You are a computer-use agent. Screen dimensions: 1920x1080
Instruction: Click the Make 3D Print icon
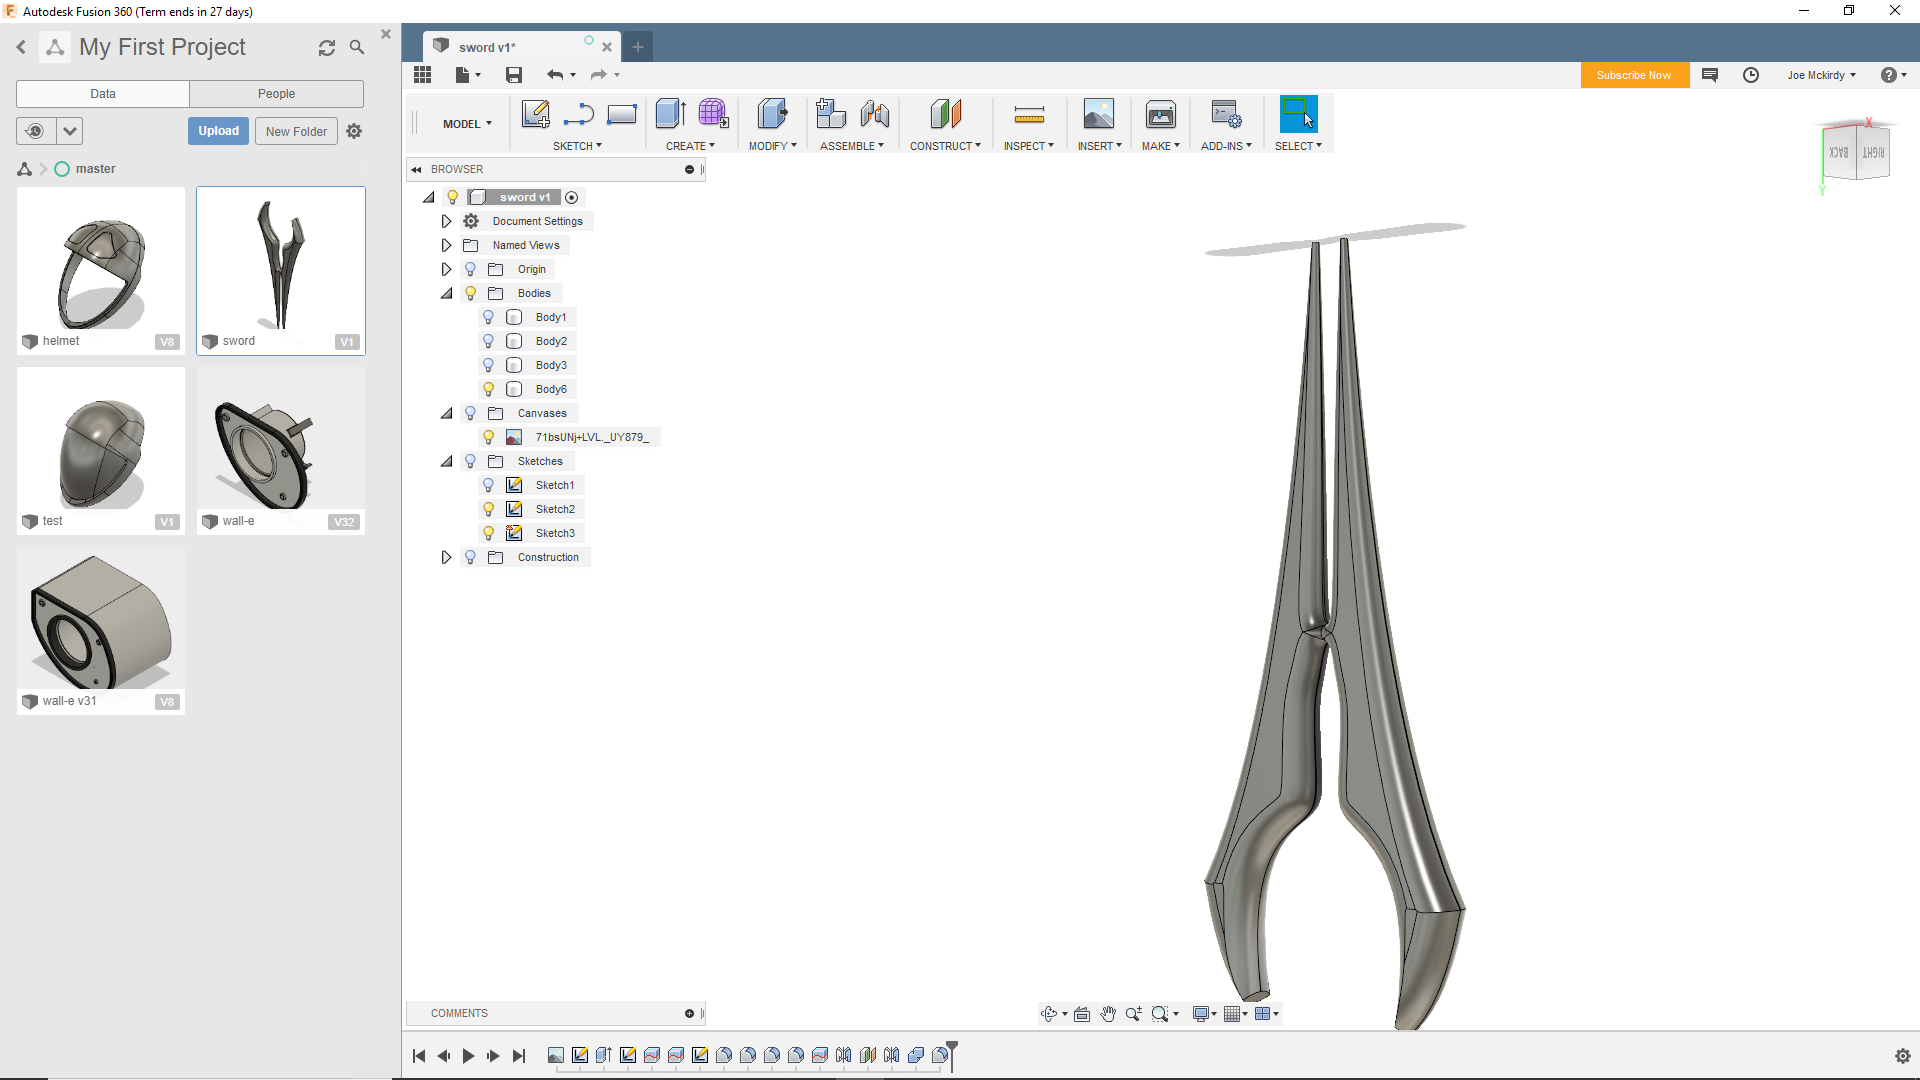point(1160,114)
